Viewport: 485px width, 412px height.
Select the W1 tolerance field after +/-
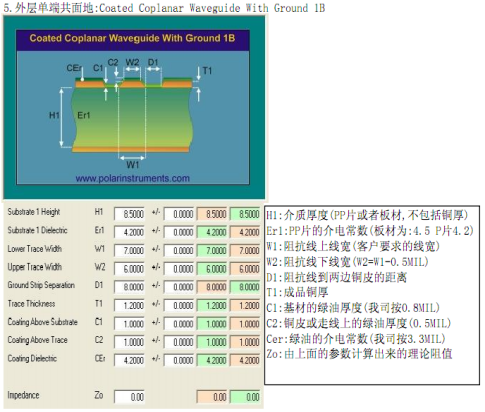(179, 250)
